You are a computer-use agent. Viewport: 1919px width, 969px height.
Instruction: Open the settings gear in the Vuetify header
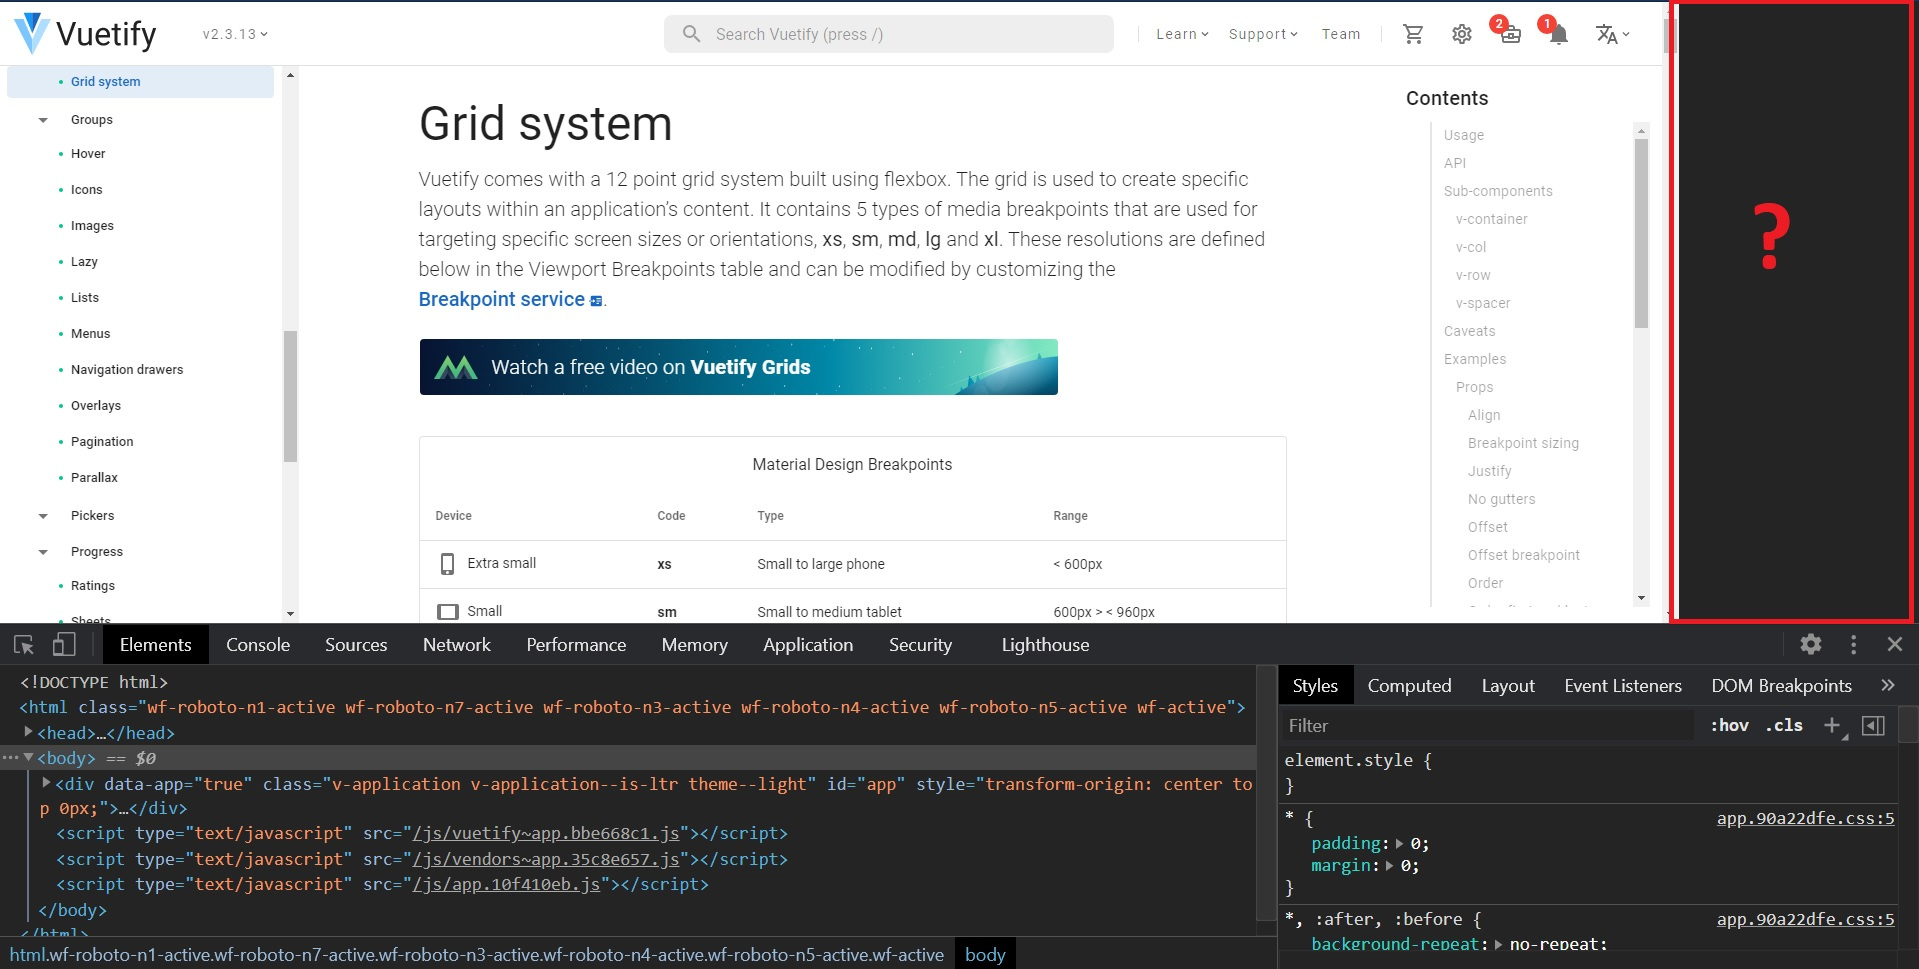click(1461, 34)
